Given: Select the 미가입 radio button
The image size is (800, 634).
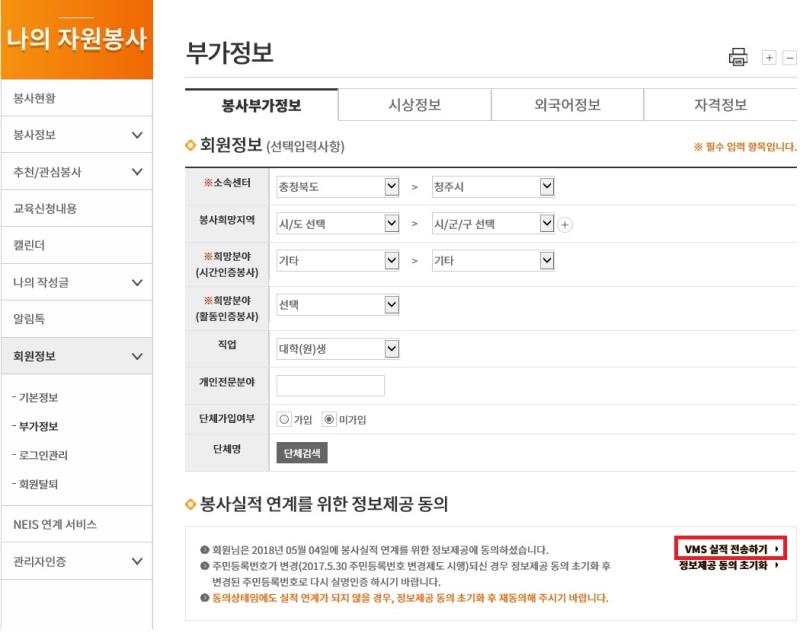Looking at the screenshot, I should [329, 420].
